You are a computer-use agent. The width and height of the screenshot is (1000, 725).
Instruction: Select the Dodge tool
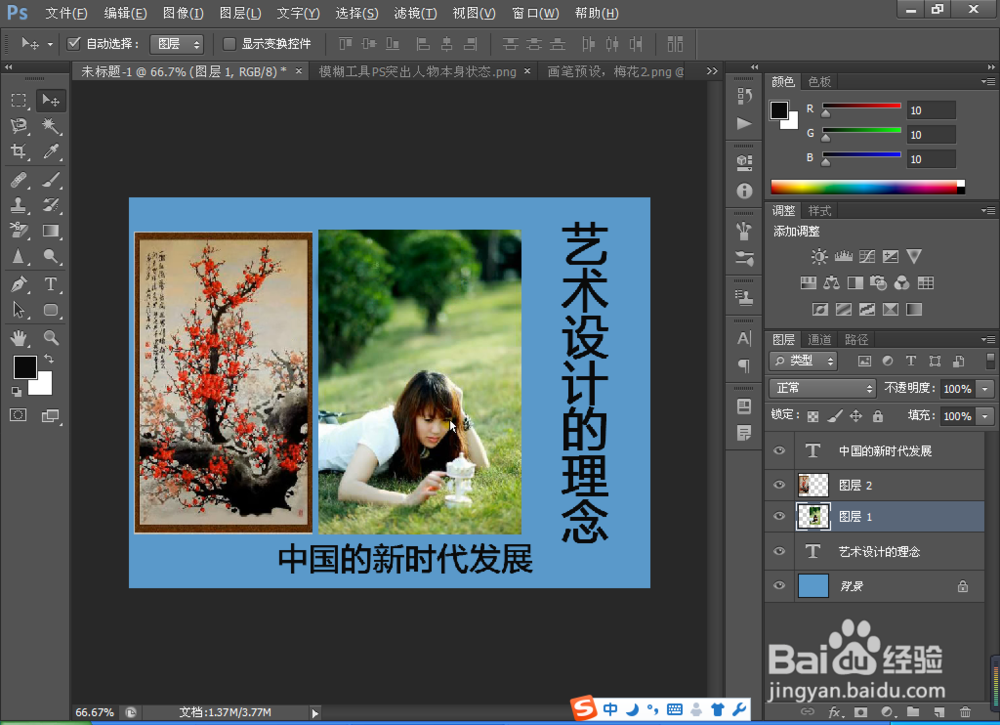(x=50, y=256)
